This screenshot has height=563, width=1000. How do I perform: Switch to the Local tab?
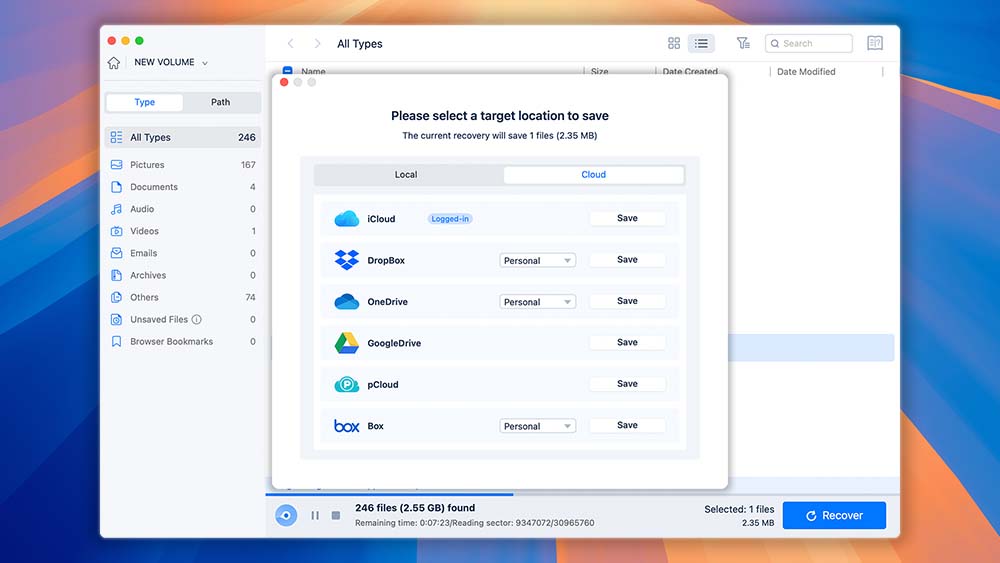[406, 175]
